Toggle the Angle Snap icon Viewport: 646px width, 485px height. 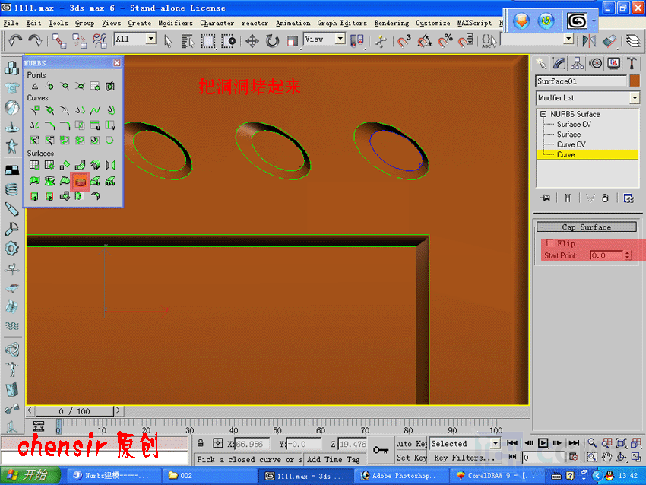click(x=424, y=41)
